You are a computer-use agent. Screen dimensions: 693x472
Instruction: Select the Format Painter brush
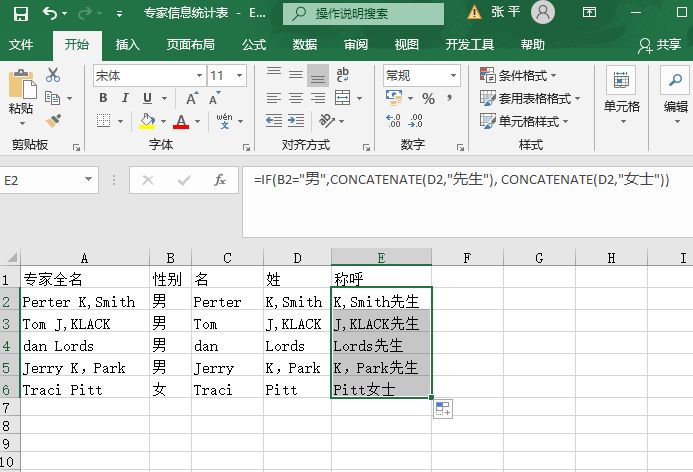pos(53,120)
